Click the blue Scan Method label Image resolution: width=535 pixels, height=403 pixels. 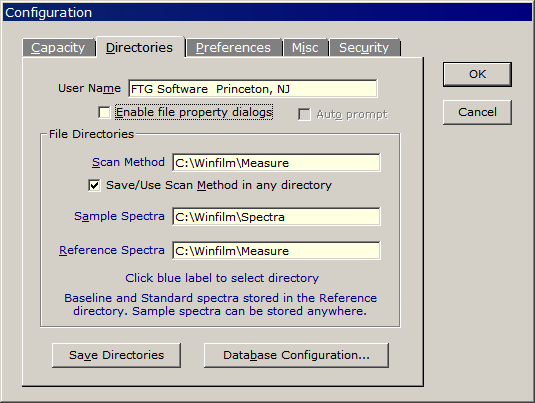point(128,162)
